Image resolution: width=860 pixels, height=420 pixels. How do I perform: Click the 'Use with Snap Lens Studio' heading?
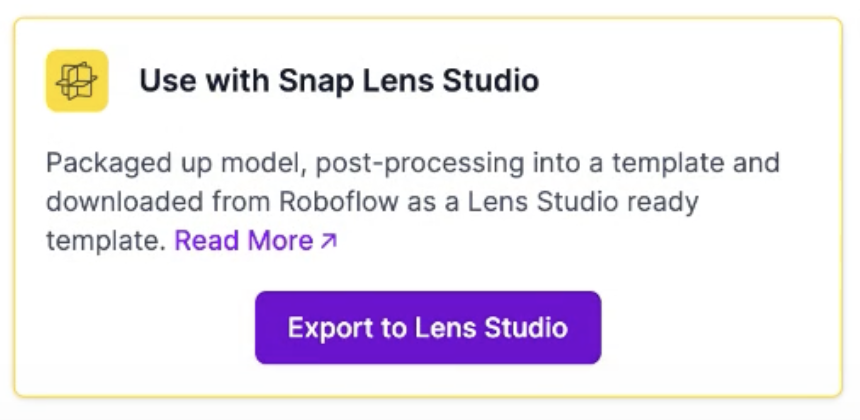pos(339,81)
